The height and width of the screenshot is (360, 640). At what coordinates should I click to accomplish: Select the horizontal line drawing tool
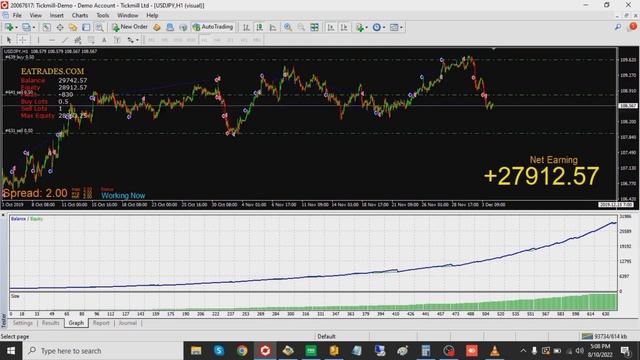51,40
